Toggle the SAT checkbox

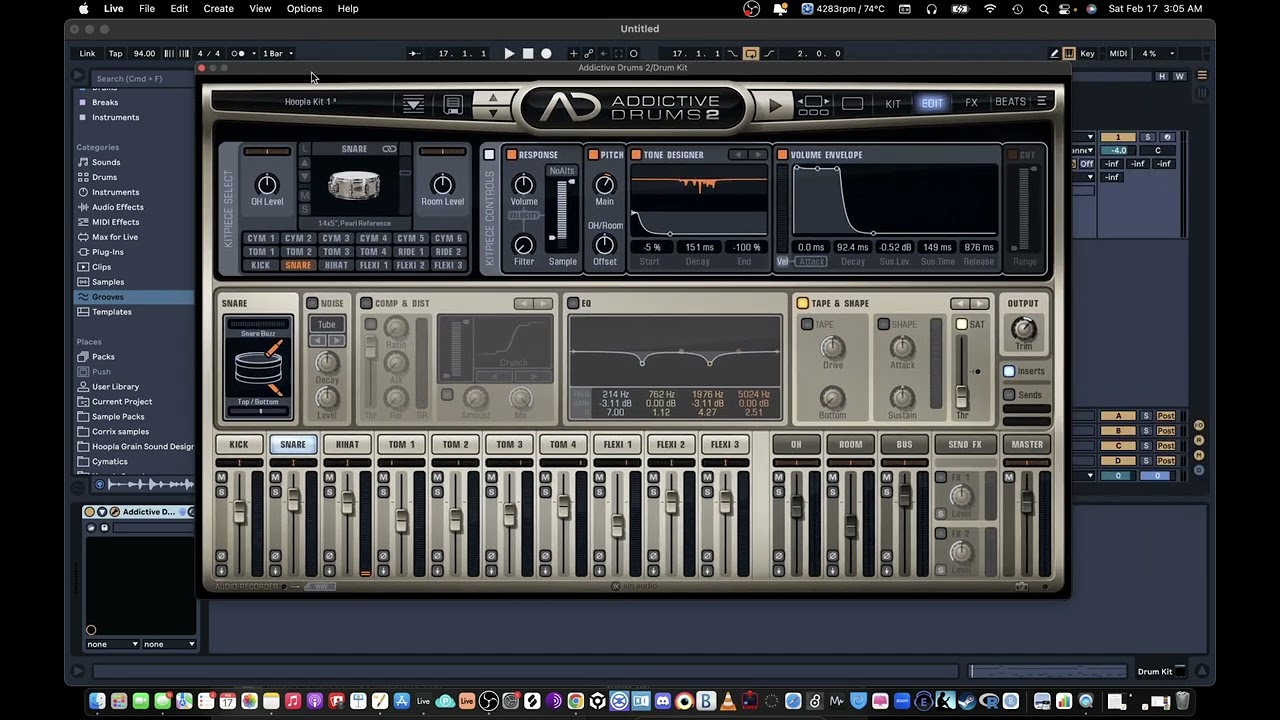point(961,324)
